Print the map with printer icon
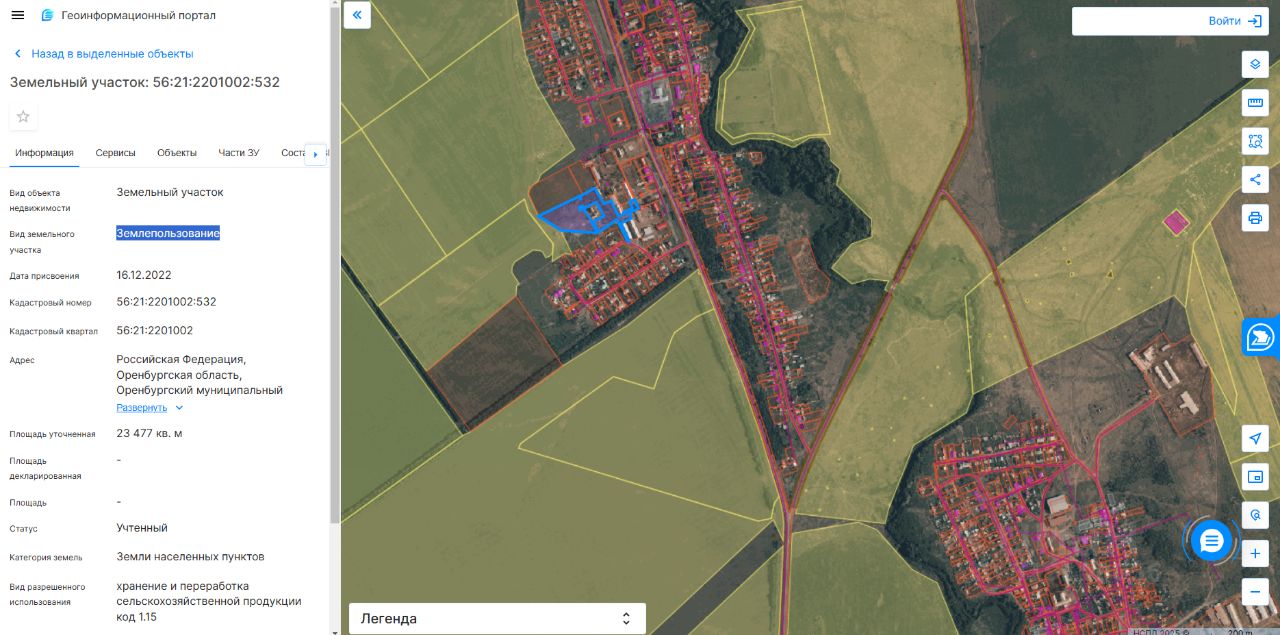1280x635 pixels. pyautogui.click(x=1255, y=217)
